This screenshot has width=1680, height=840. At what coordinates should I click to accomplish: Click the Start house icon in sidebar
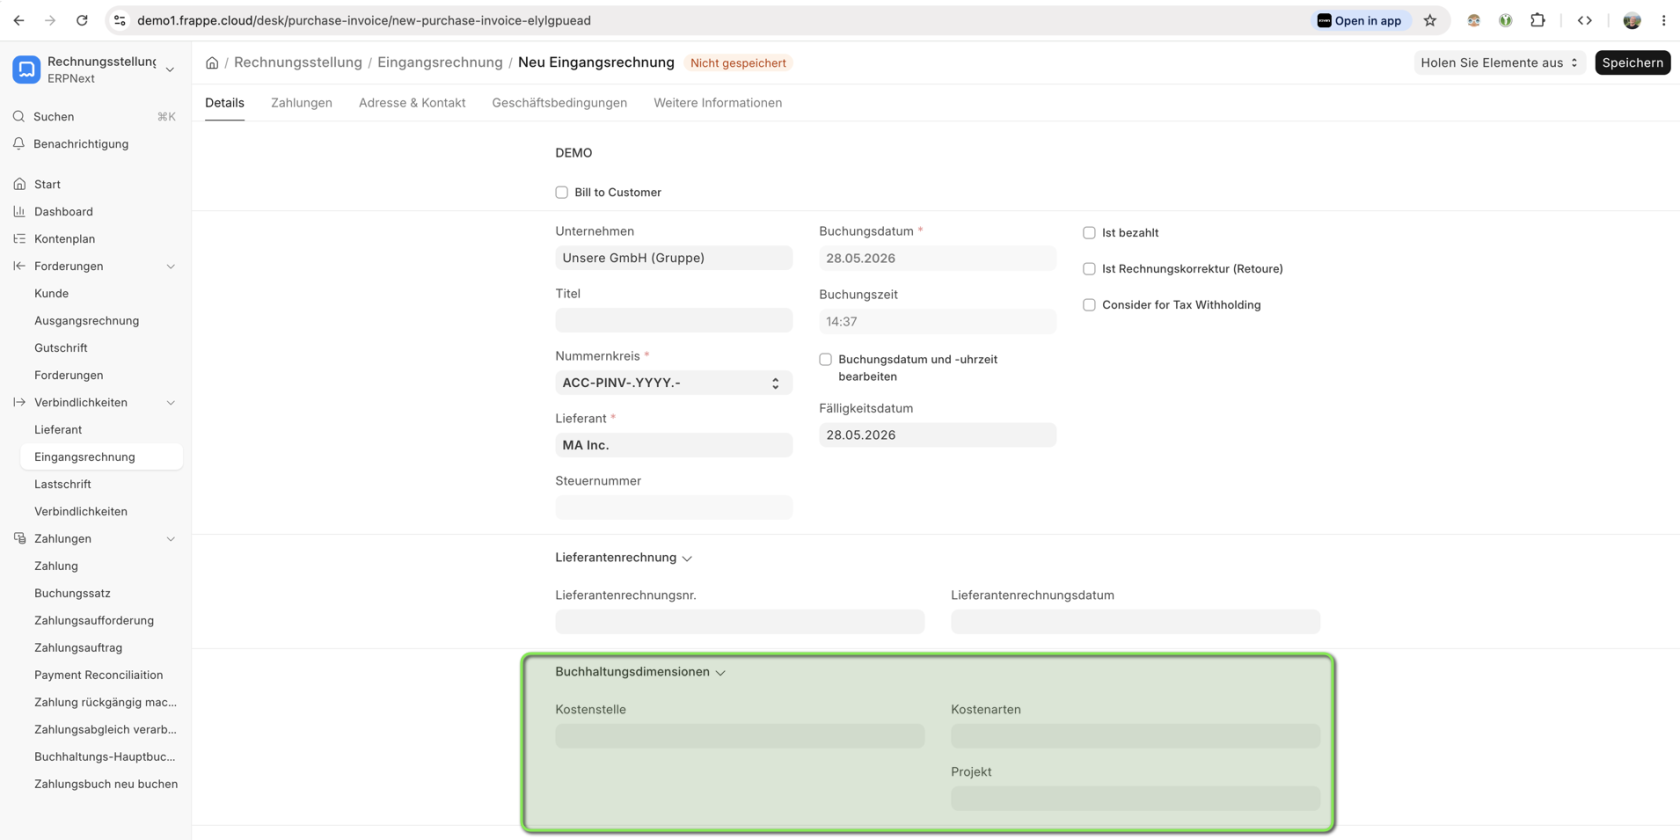click(x=19, y=184)
